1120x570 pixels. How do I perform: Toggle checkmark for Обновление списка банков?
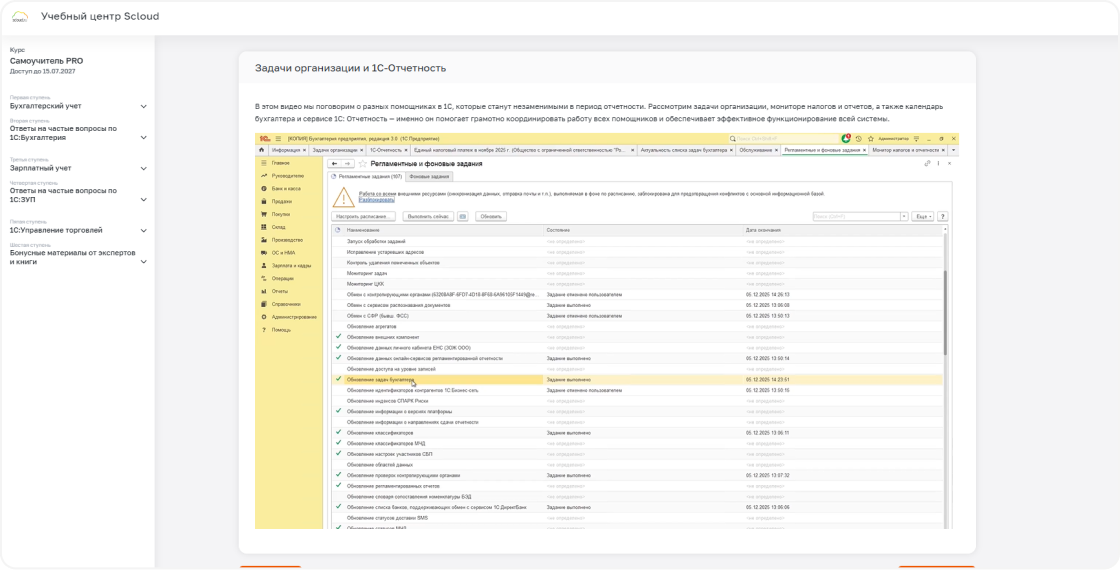click(339, 506)
